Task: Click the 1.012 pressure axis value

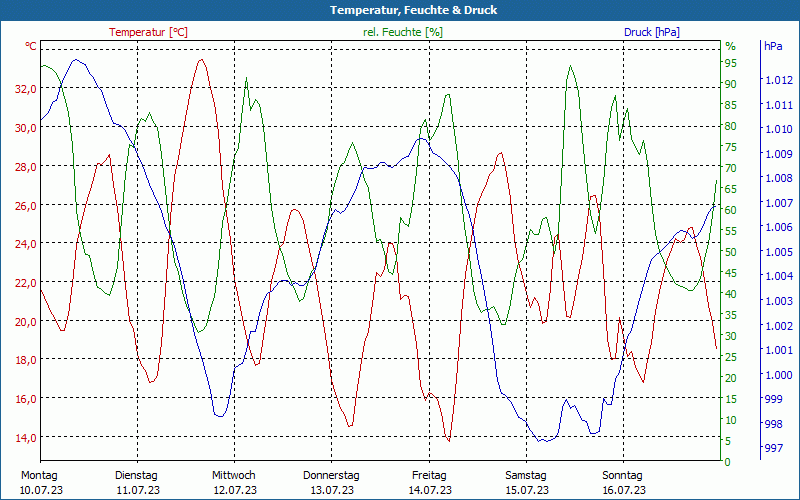Action: point(777,80)
